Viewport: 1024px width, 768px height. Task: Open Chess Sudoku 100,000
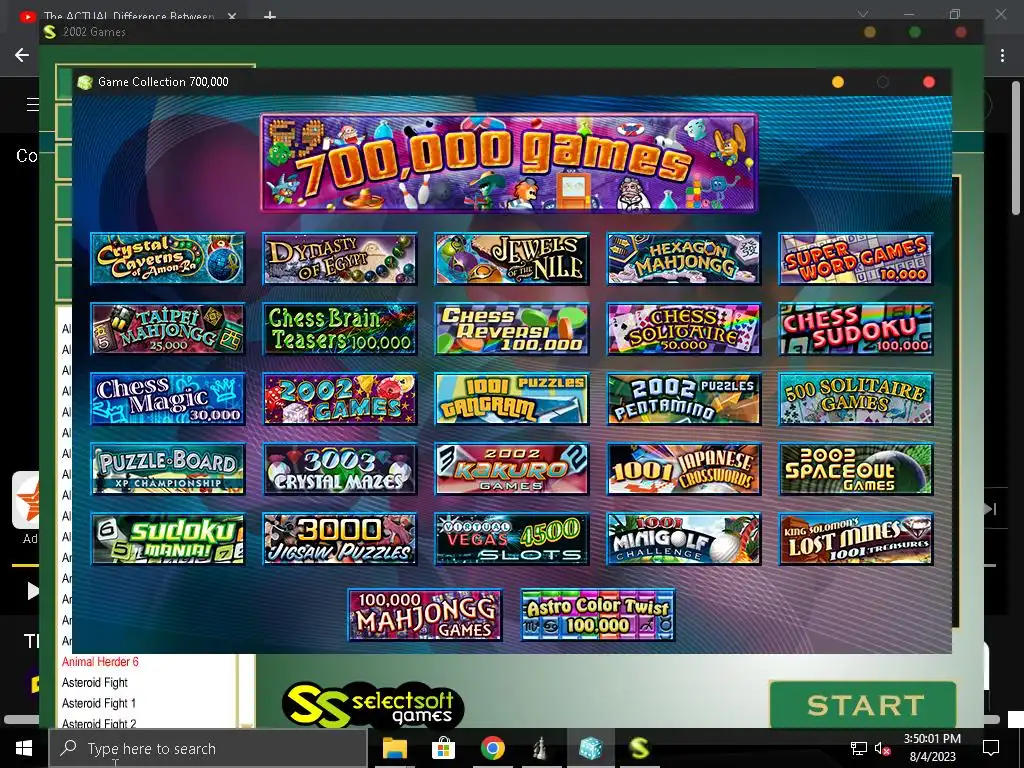pos(856,328)
